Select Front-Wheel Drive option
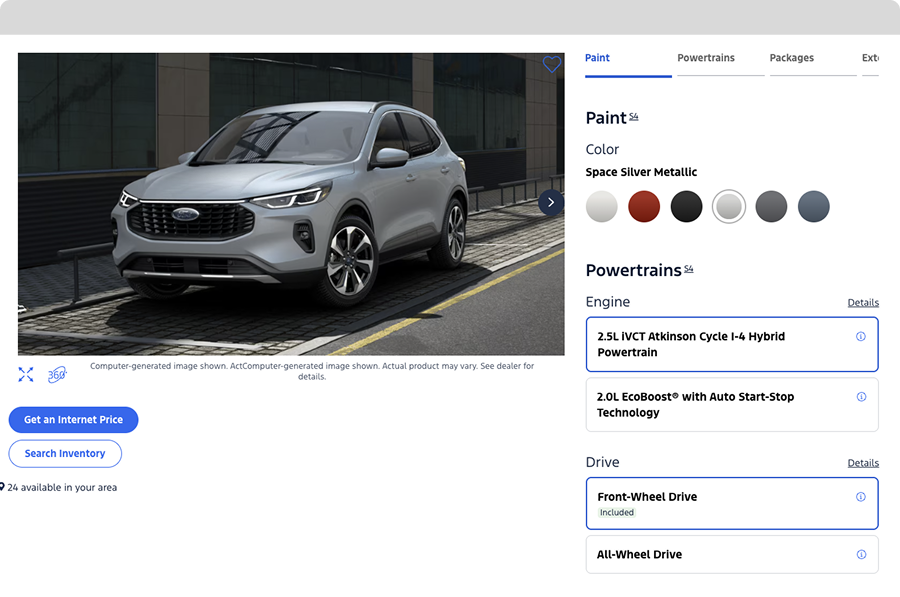 [732, 503]
